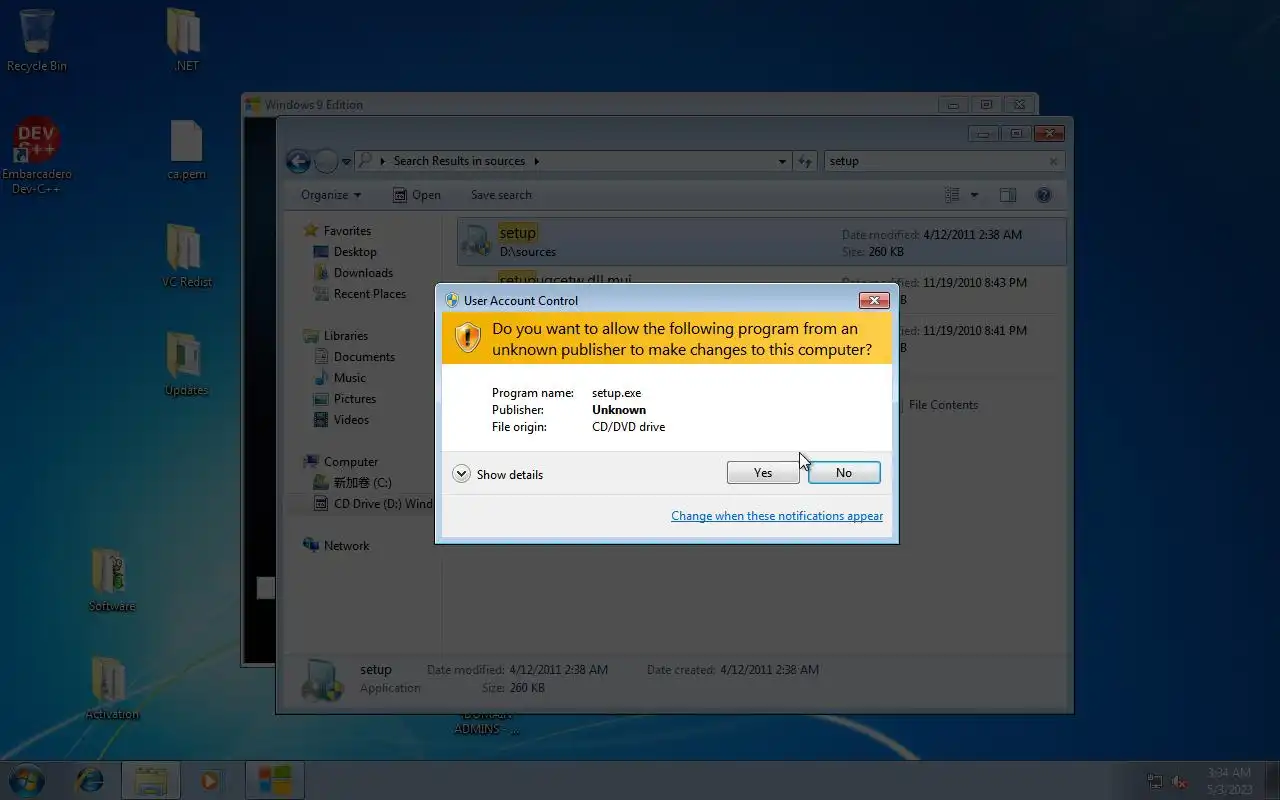Image resolution: width=1280 pixels, height=800 pixels.
Task: Select the Activation folder on desktop
Action: tap(112, 688)
